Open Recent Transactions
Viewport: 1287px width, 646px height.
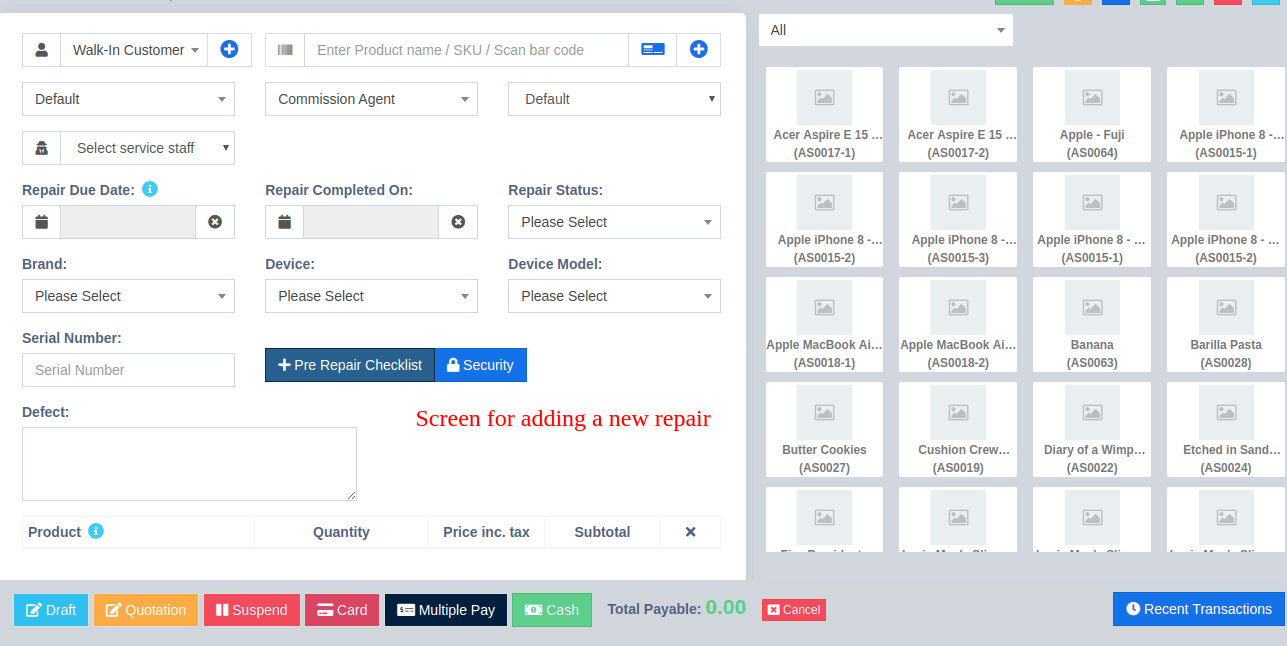[1198, 609]
